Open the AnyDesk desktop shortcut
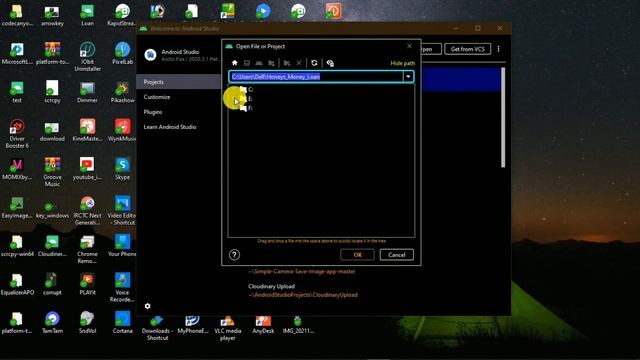This screenshot has width=640, height=360. click(263, 325)
